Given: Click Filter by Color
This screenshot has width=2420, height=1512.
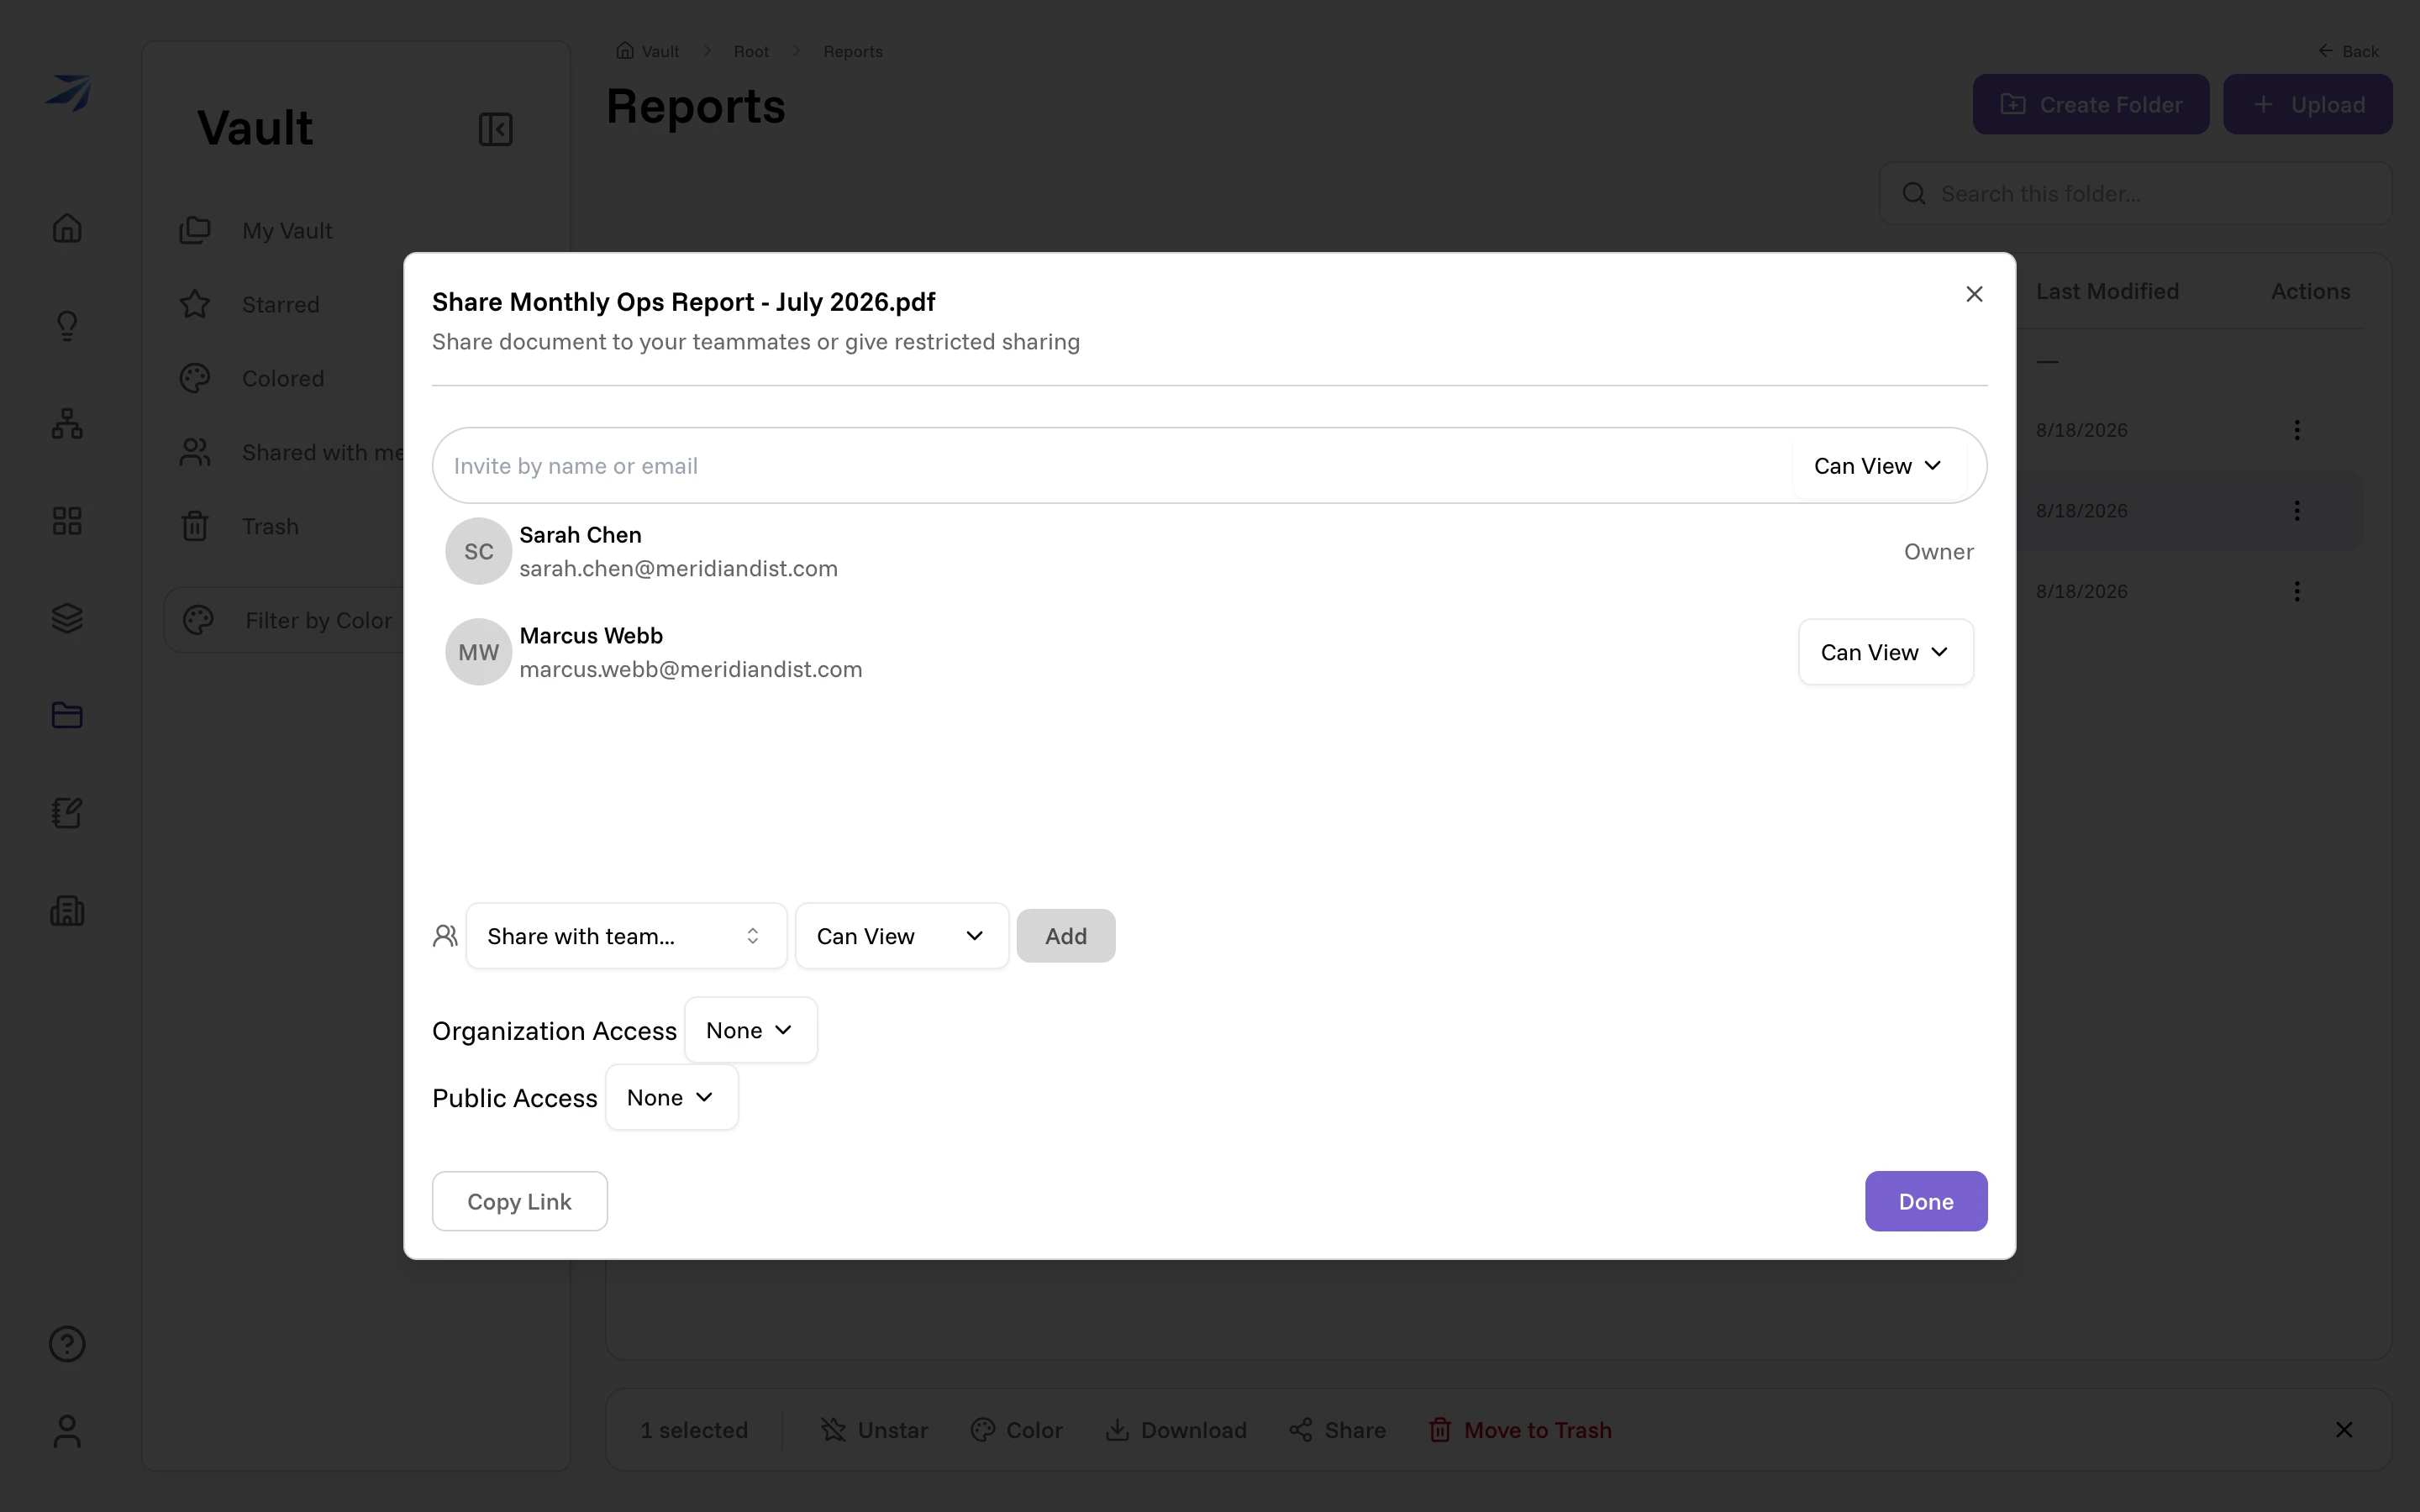Looking at the screenshot, I should [286, 620].
